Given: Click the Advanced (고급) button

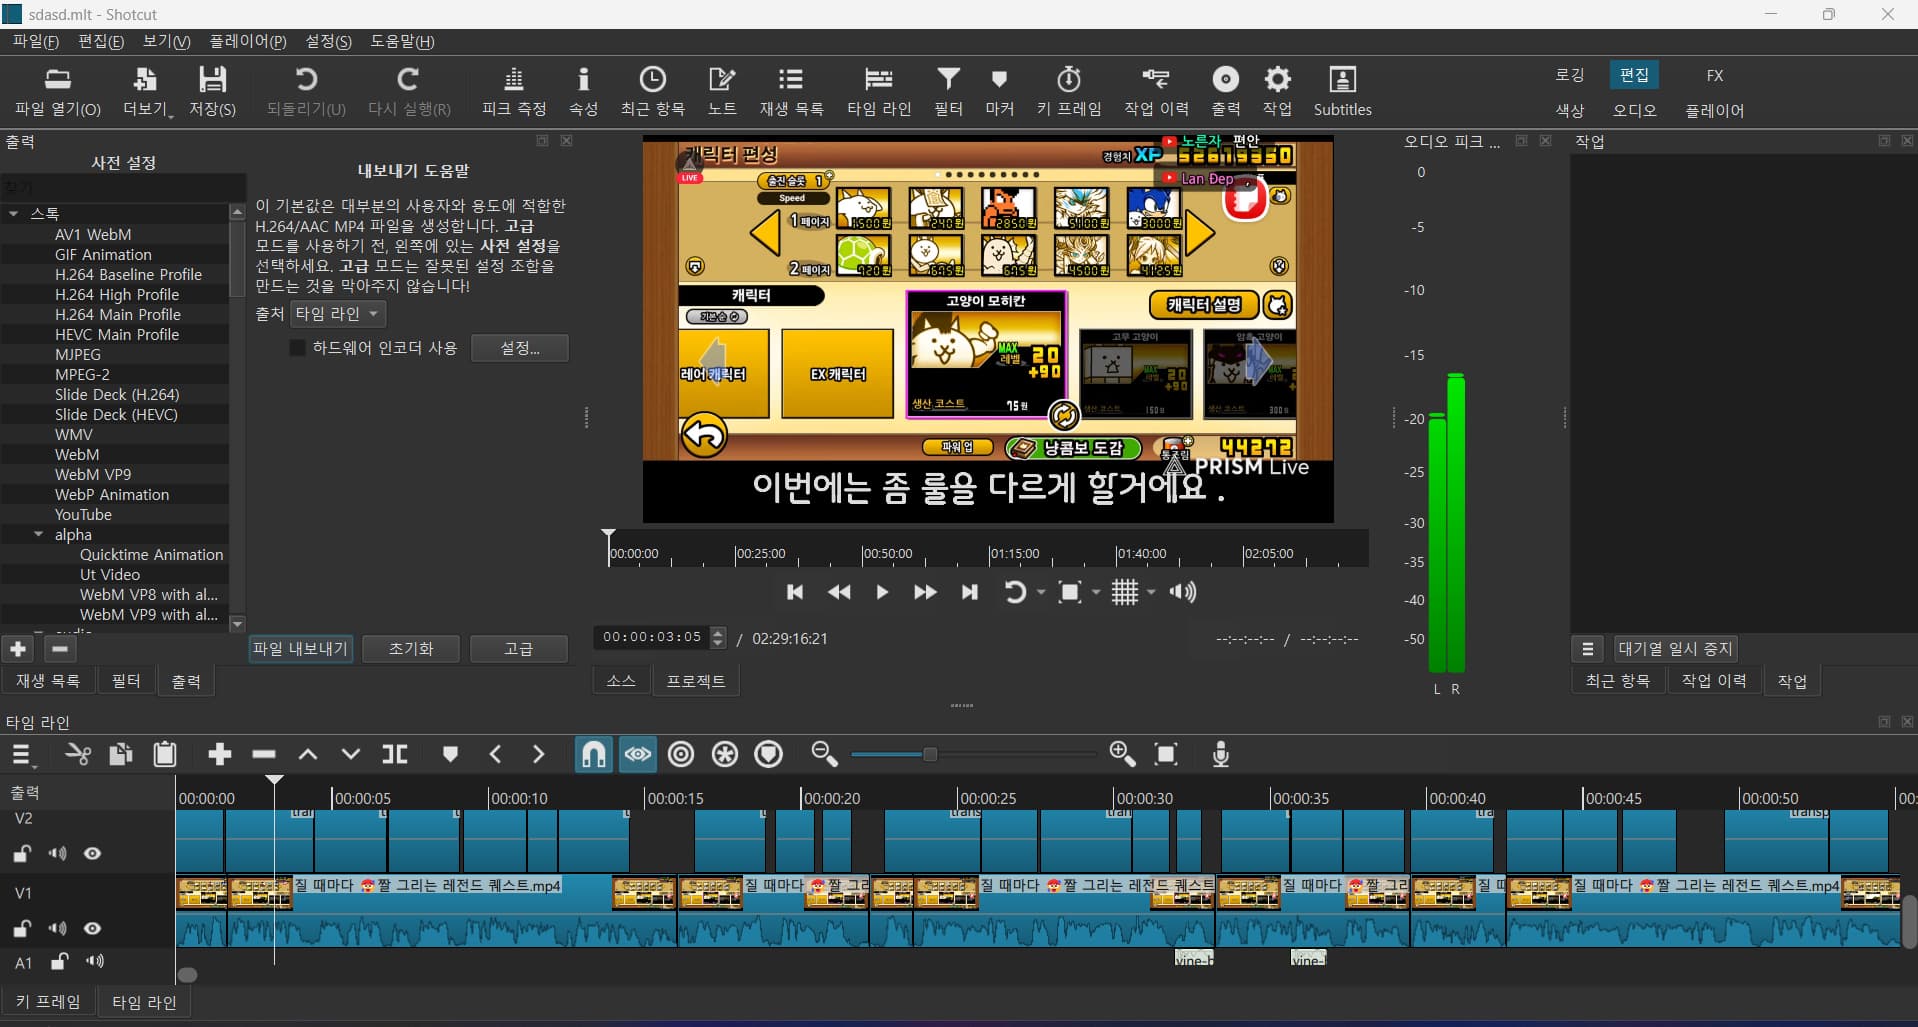Looking at the screenshot, I should [x=518, y=649].
